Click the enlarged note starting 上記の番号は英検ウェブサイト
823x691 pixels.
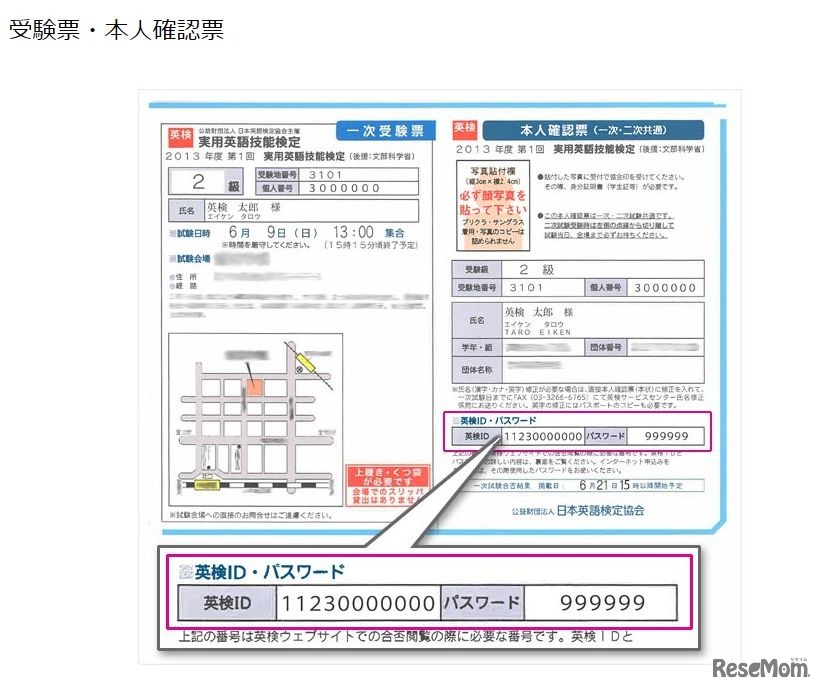tap(405, 636)
